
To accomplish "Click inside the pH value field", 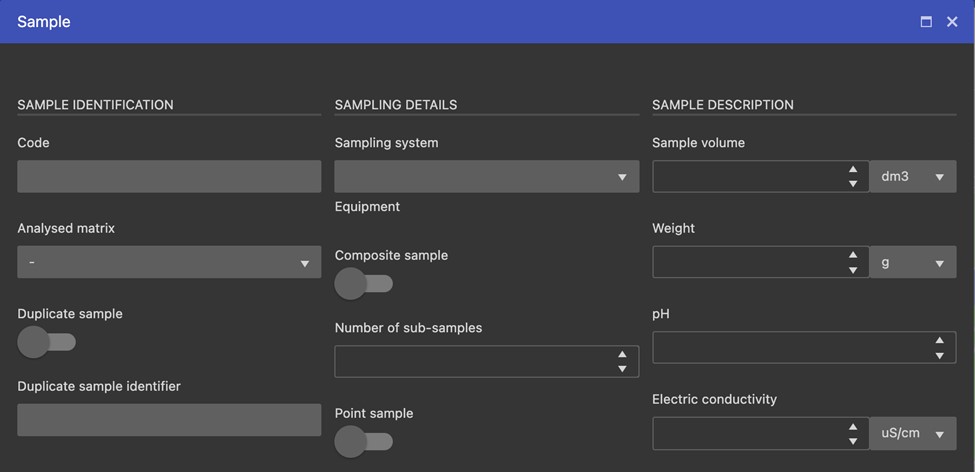I will (792, 348).
